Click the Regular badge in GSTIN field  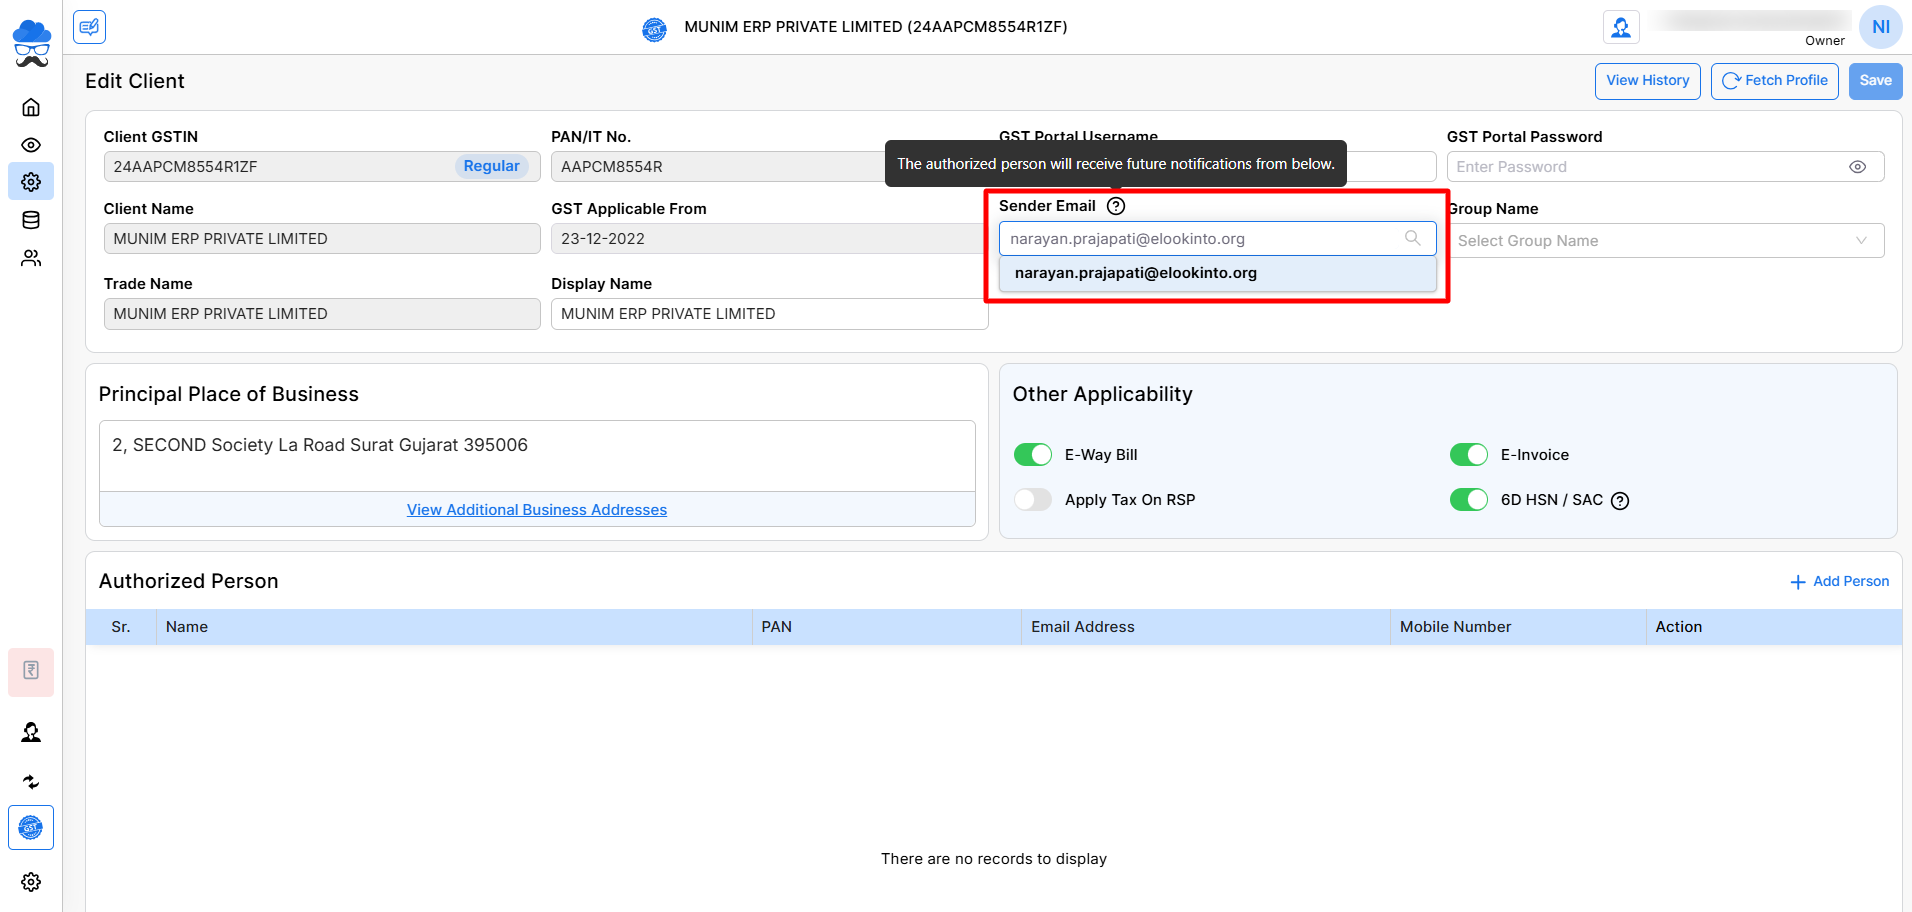tap(491, 166)
